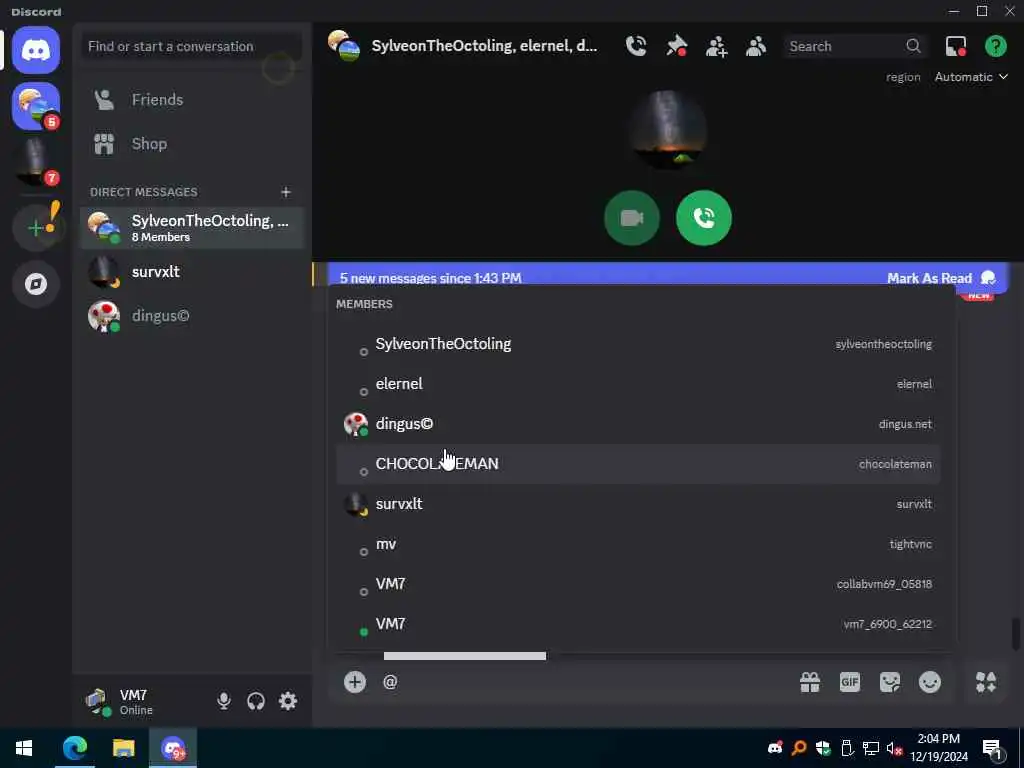The width and height of the screenshot is (1024, 768).
Task: Focus the Search field
Action: click(x=856, y=46)
